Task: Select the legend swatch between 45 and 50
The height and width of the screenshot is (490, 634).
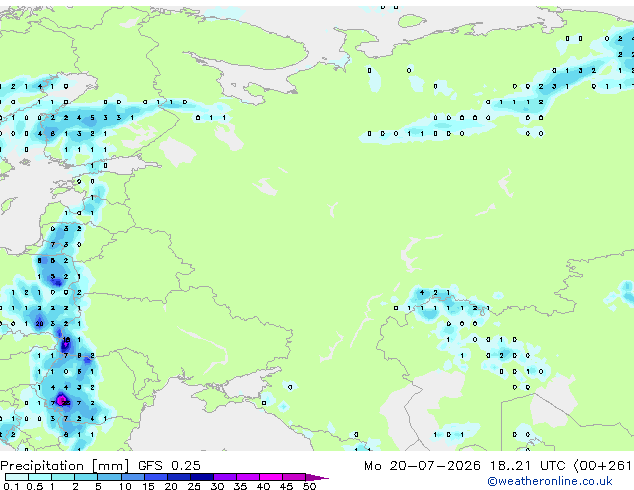Action: pos(294,477)
